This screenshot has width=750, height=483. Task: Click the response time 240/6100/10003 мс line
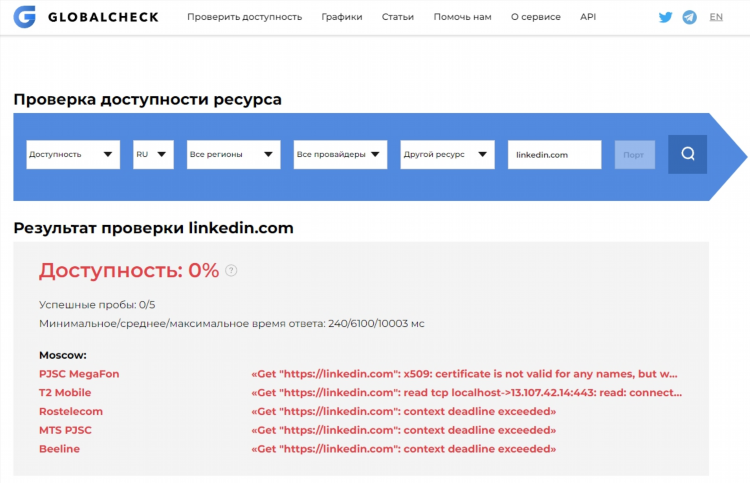point(232,324)
